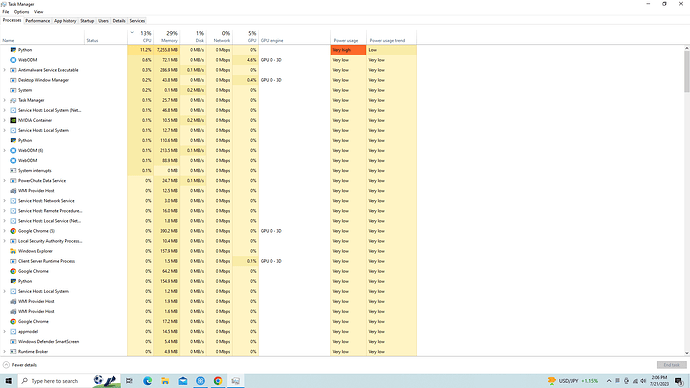
Task: Click the Local Security Authority Process icon
Action: pyautogui.click(x=13, y=241)
